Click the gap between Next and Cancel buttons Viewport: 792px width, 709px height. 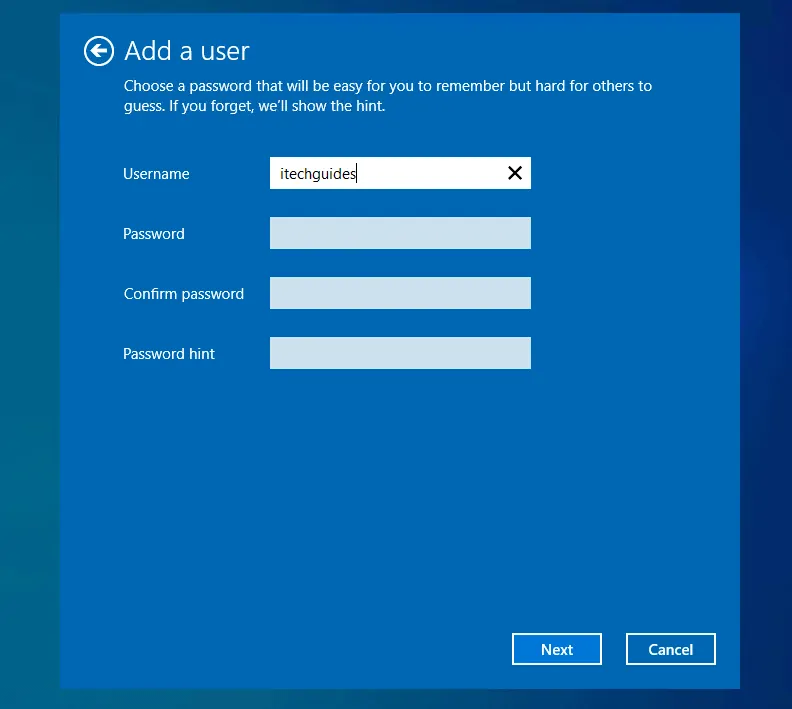[614, 649]
